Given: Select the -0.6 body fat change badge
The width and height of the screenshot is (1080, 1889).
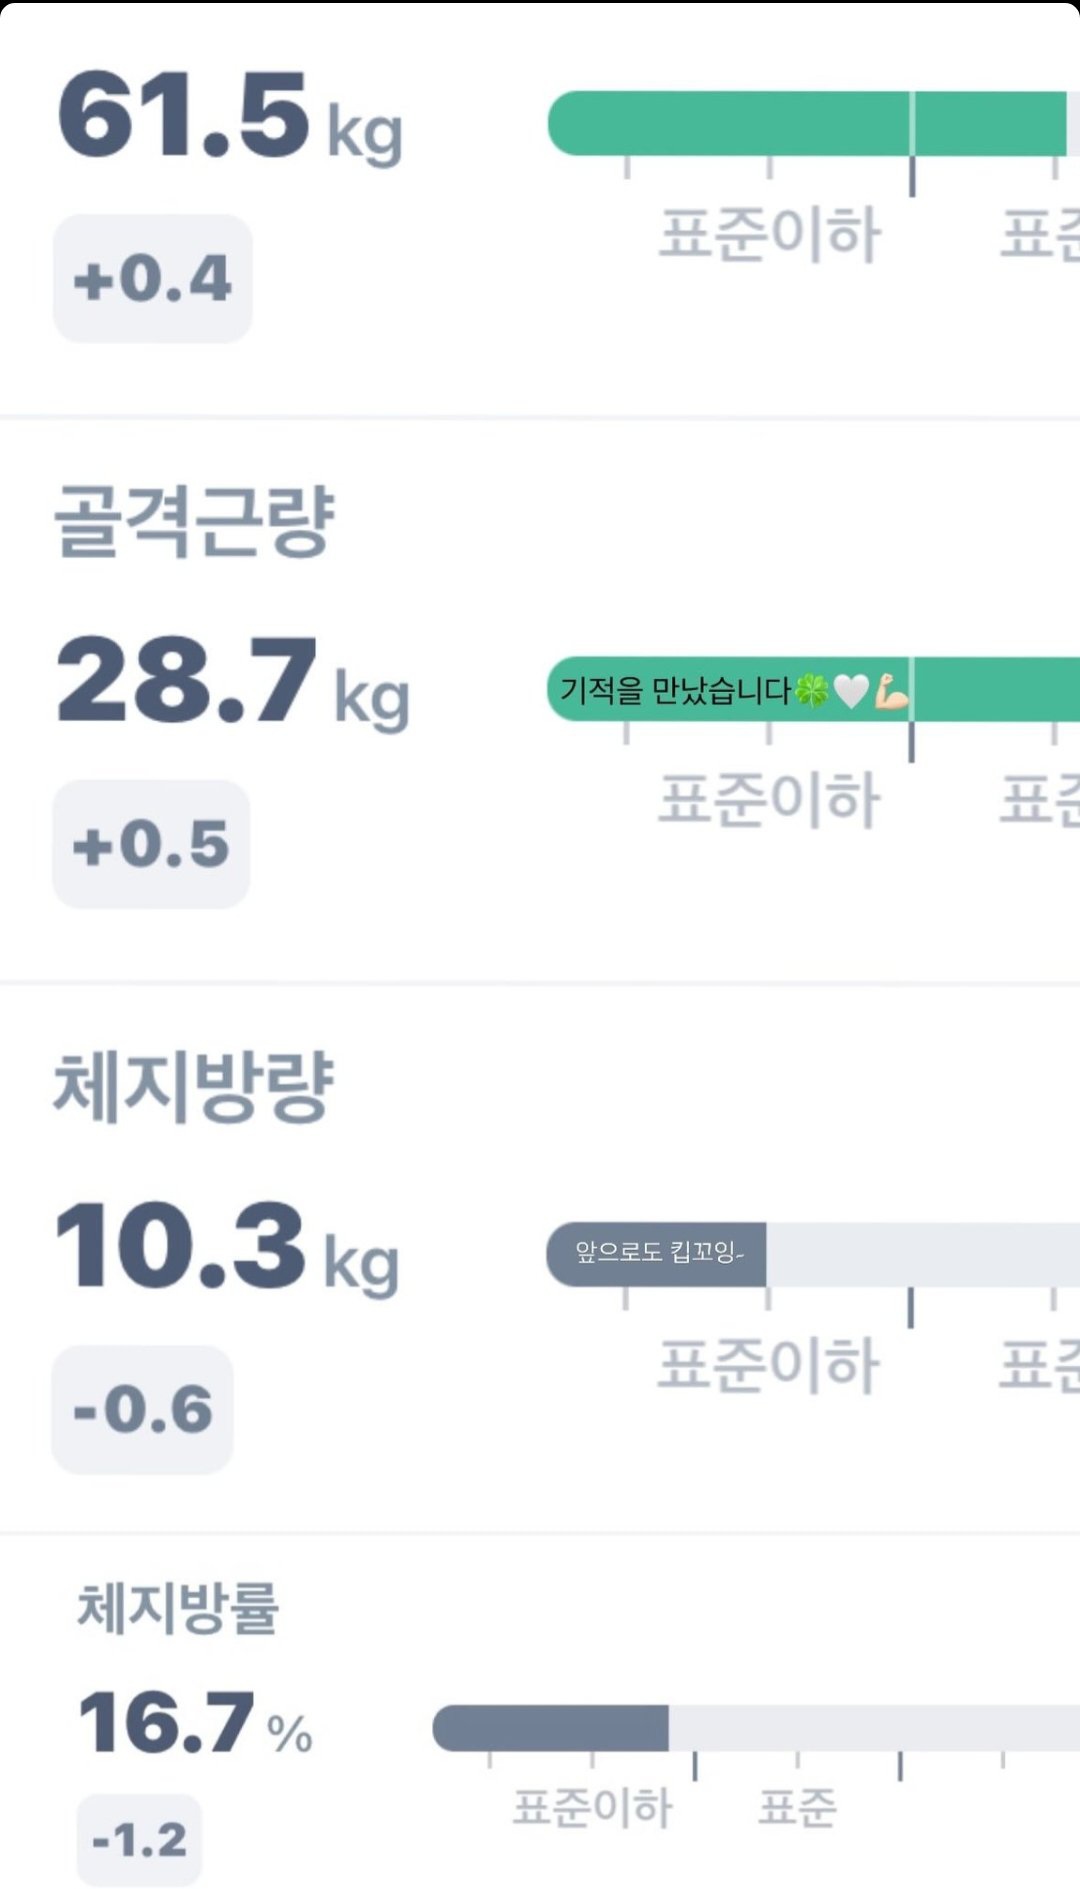Looking at the screenshot, I should click(142, 1409).
